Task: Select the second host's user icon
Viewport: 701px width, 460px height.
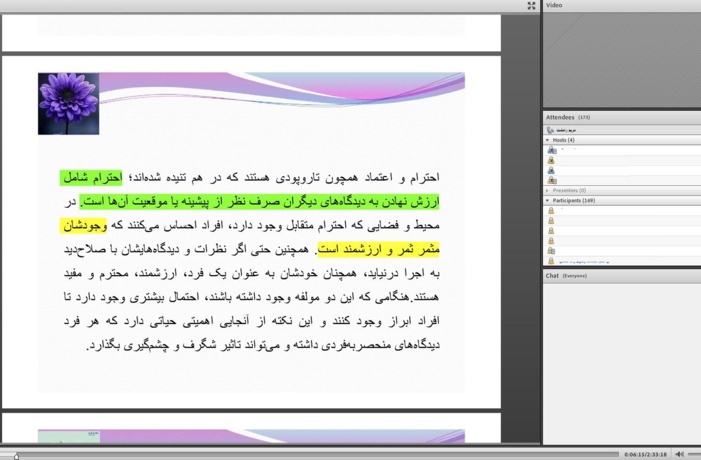Action: point(551,160)
